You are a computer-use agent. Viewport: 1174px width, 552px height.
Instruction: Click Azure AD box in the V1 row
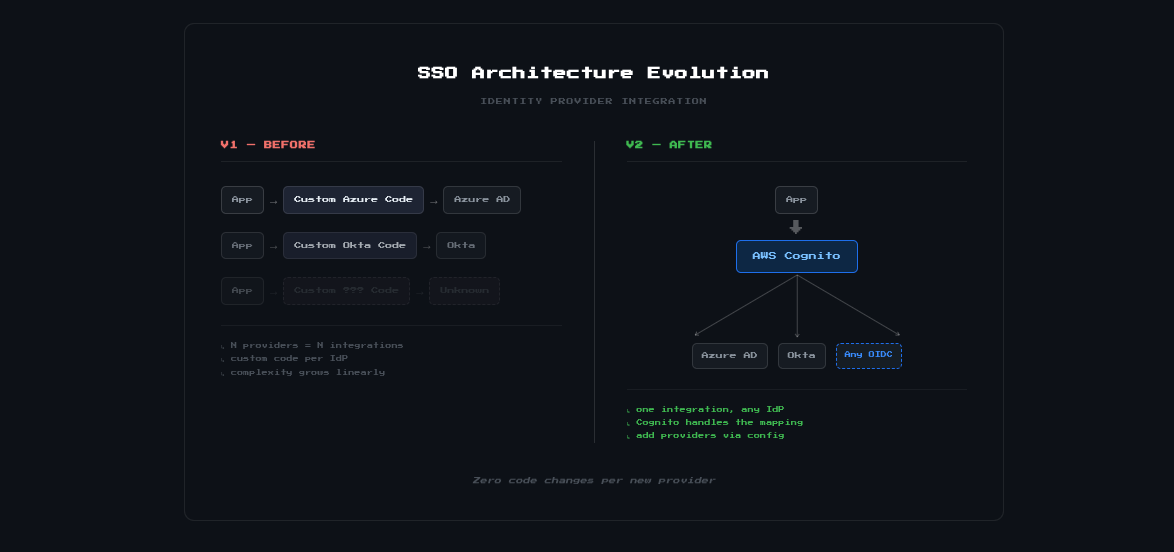point(482,200)
